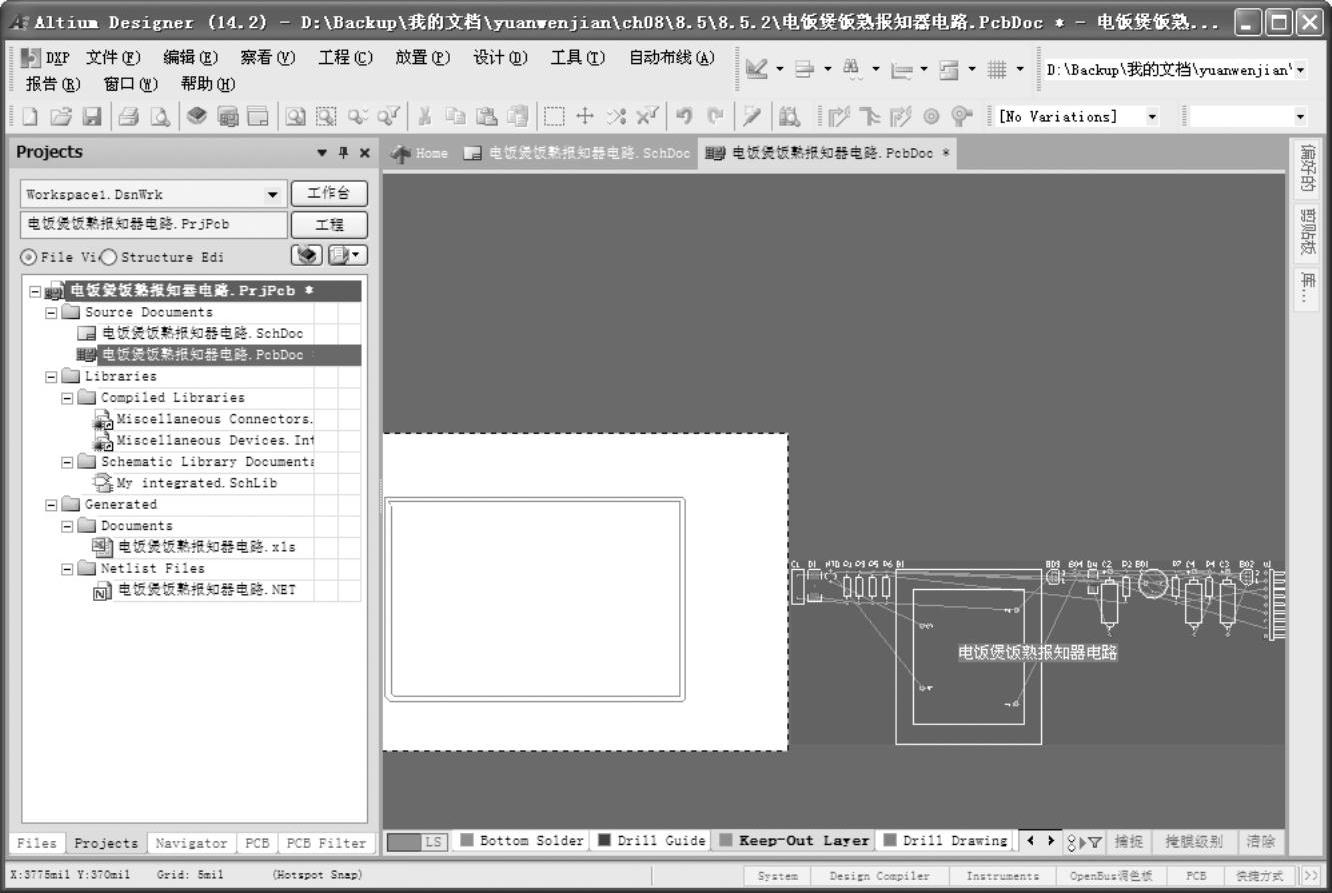Click the Design Compiler status bar button
Viewport: 1332px width, 893px height.
879,876
